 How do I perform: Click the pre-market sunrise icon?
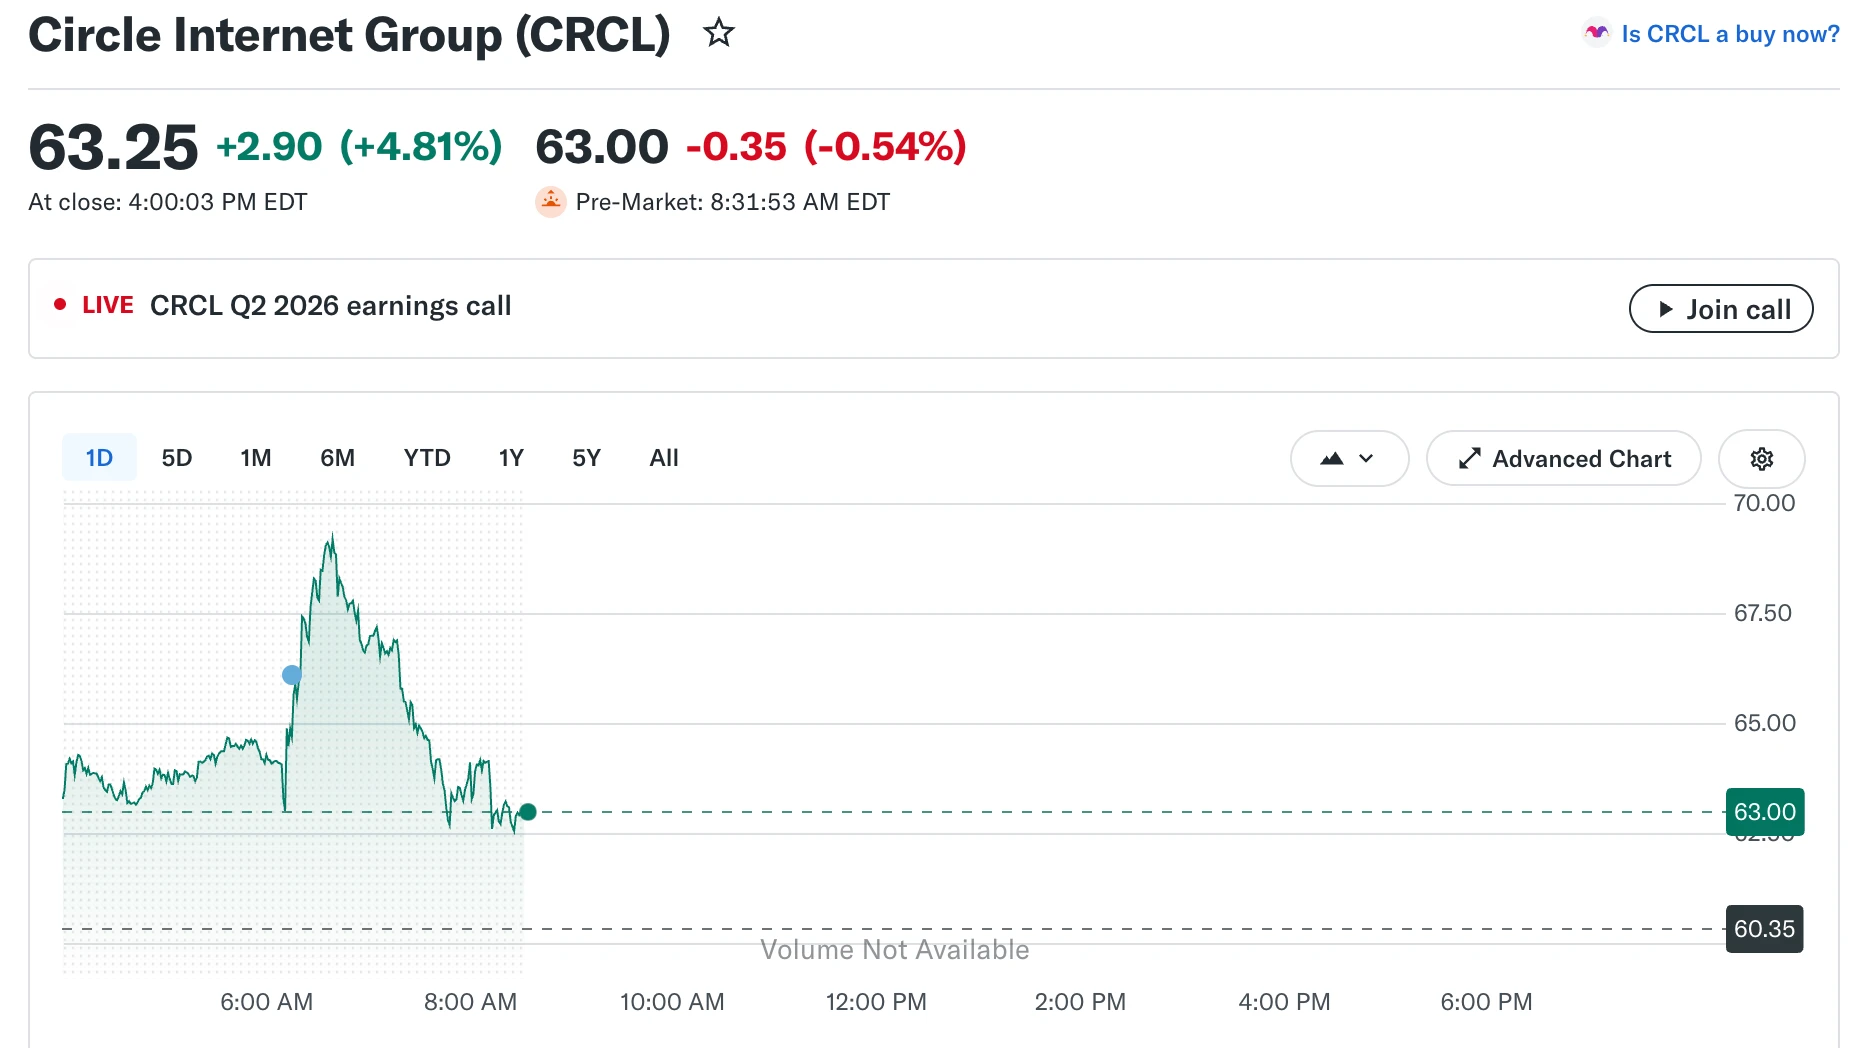point(551,202)
